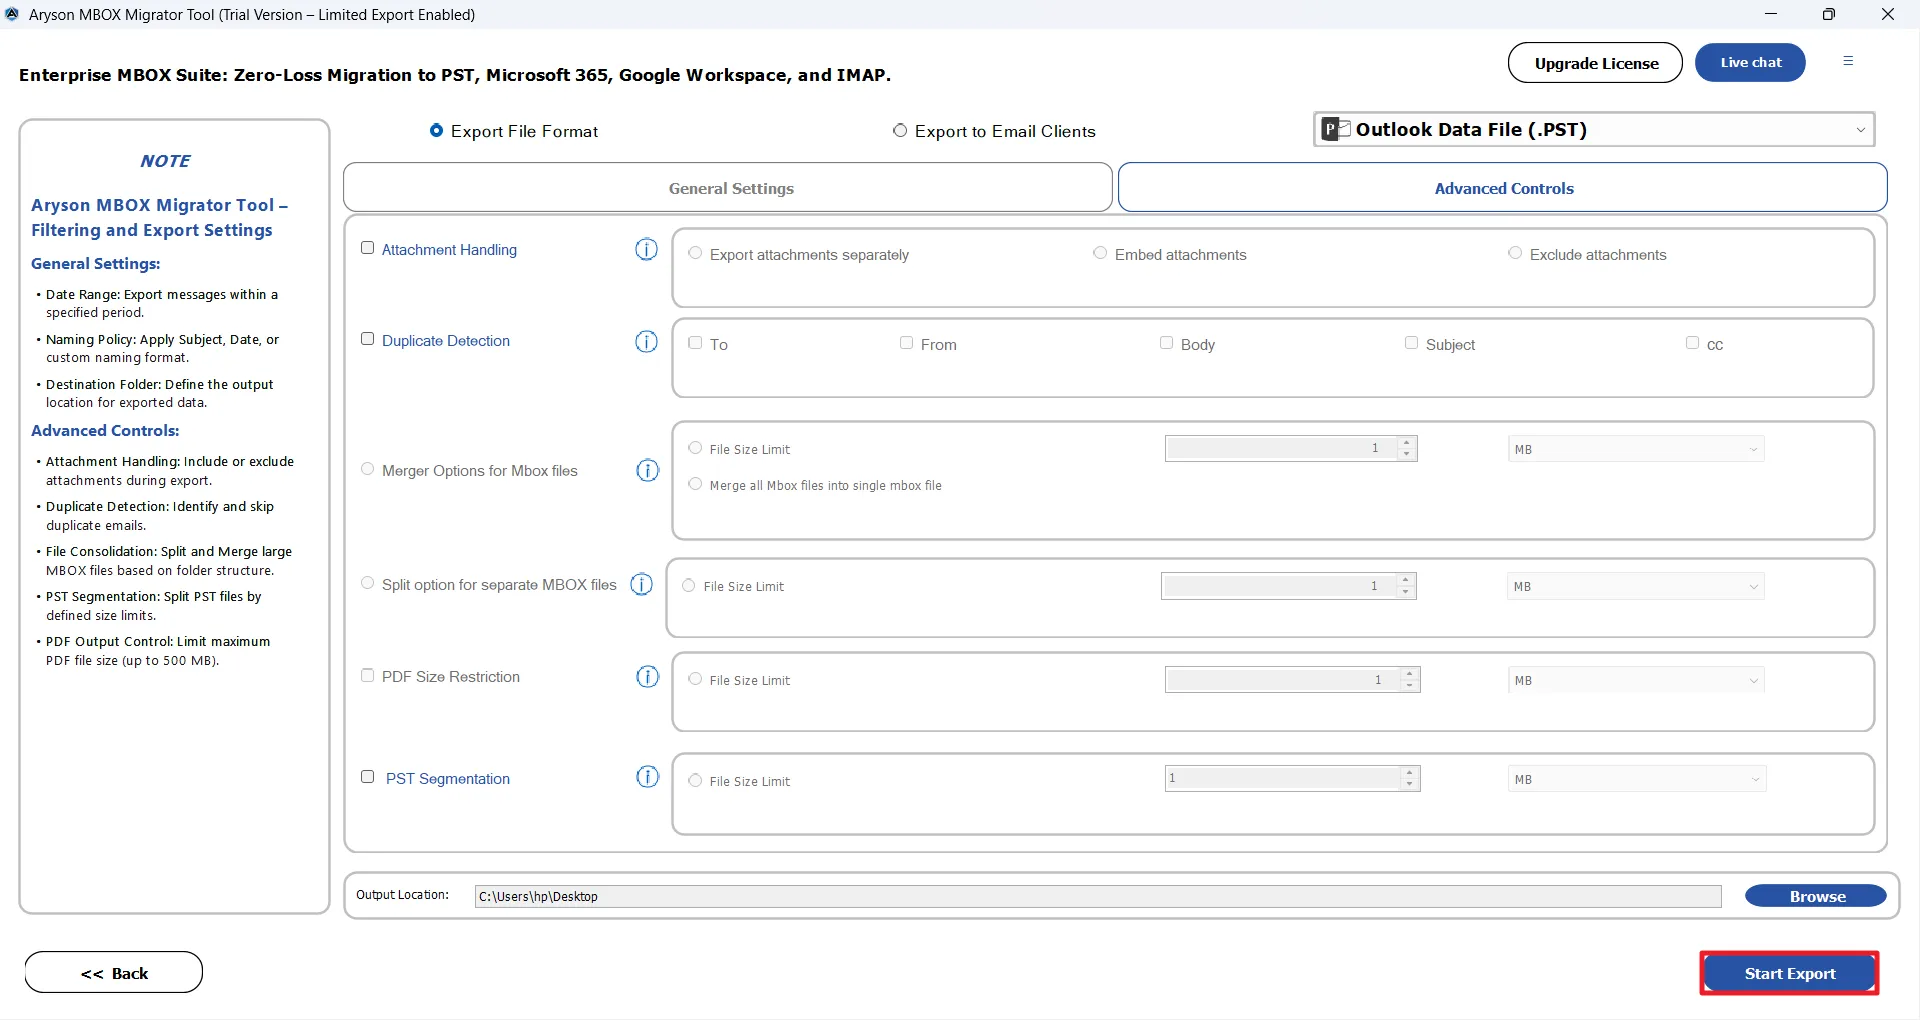Check the From duplicate criterion
Image resolution: width=1920 pixels, height=1020 pixels.
[x=906, y=343]
